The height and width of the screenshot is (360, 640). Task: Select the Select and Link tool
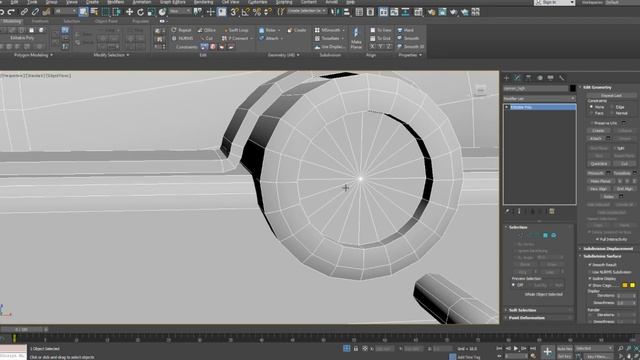pyautogui.click(x=24, y=12)
